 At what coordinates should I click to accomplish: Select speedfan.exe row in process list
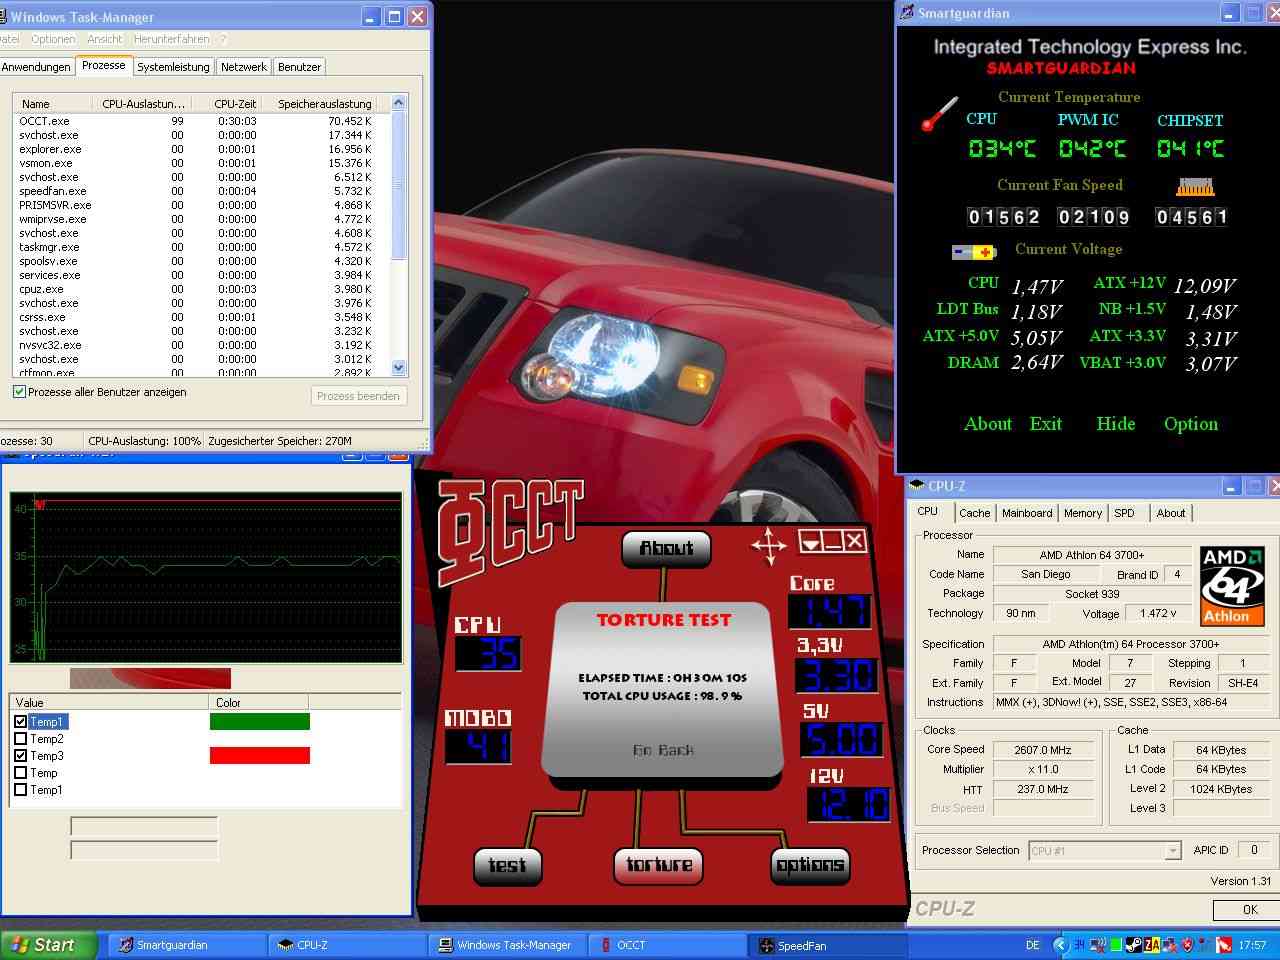(x=200, y=191)
